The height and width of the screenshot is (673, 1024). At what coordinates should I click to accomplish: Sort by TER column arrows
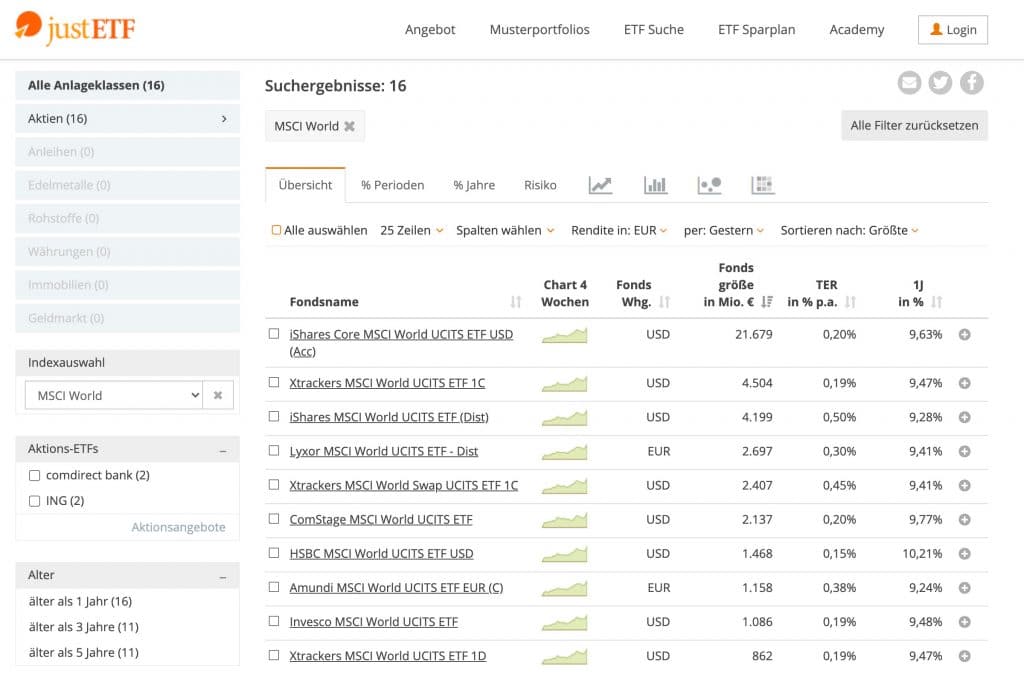(850, 302)
